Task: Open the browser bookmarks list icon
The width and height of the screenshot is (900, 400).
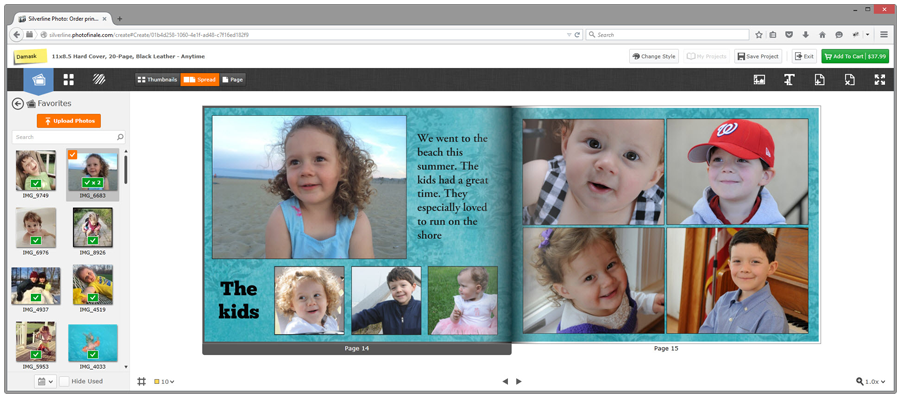Action: [773, 35]
